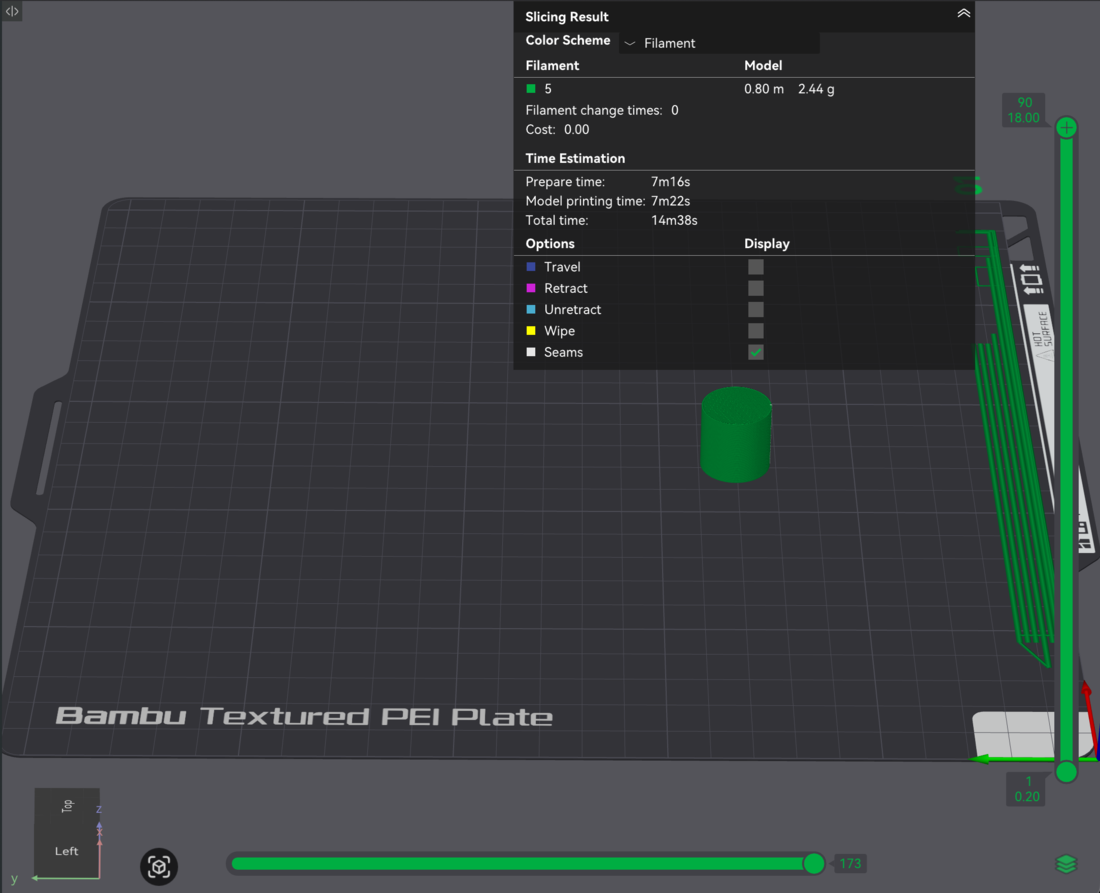1100x893 pixels.
Task: Enable the Retract display checkbox
Action: tap(756, 288)
